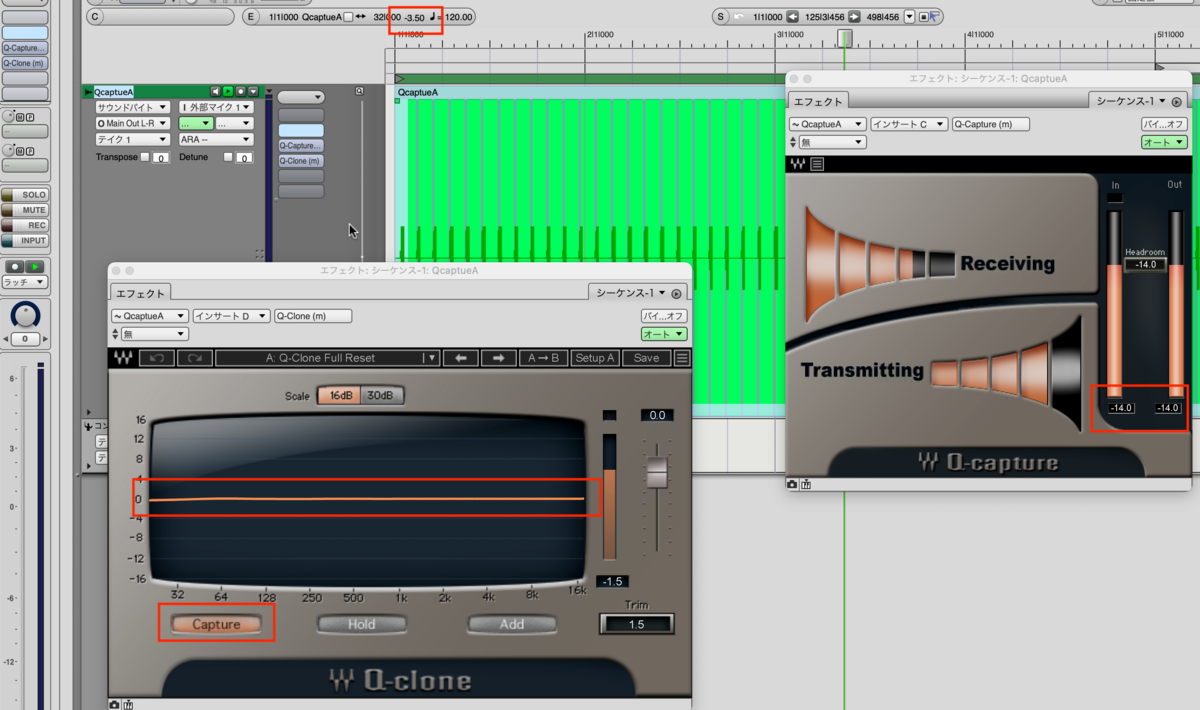
Task: Open the サウンドバイト dropdown on track
Action: [132, 107]
